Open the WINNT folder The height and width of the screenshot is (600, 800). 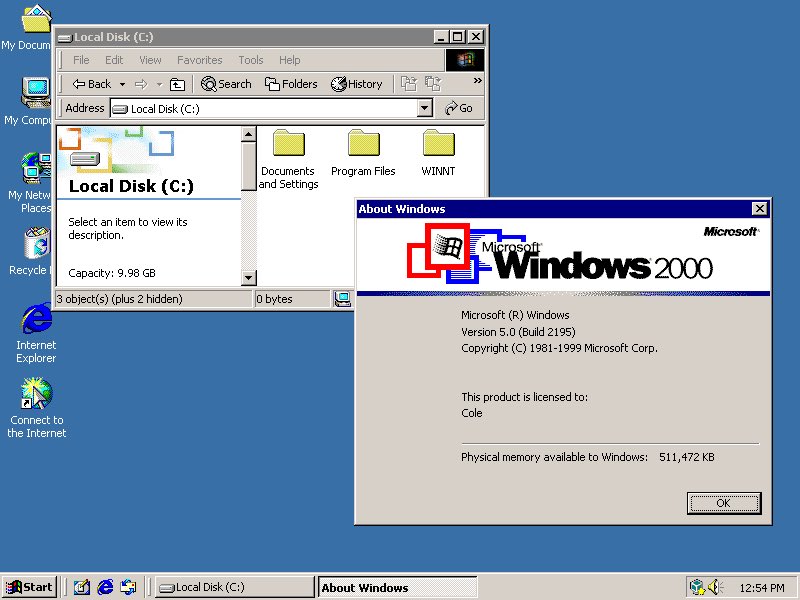[x=438, y=148]
